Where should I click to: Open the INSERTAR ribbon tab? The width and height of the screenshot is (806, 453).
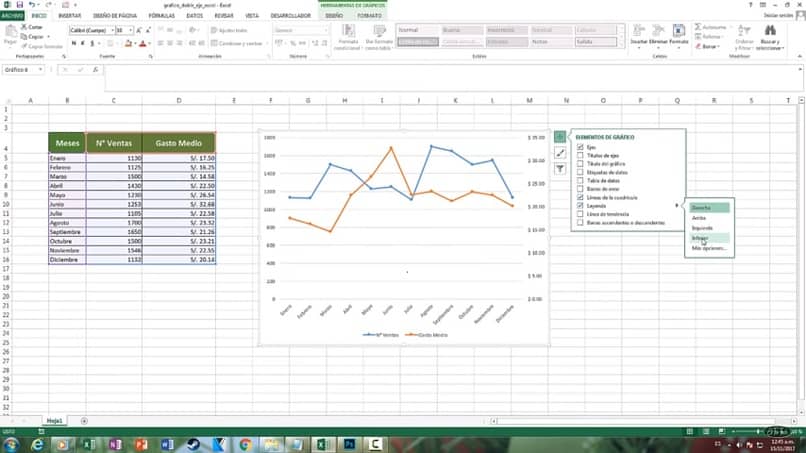click(69, 16)
